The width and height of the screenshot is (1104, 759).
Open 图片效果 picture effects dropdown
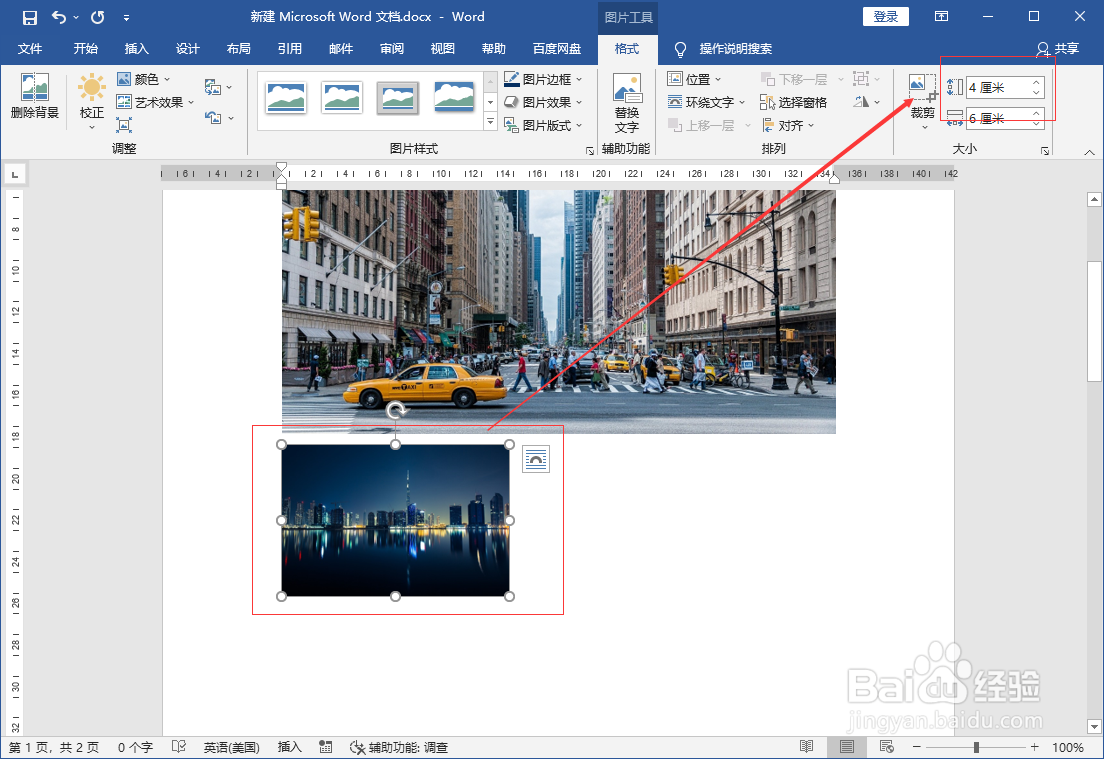(544, 102)
